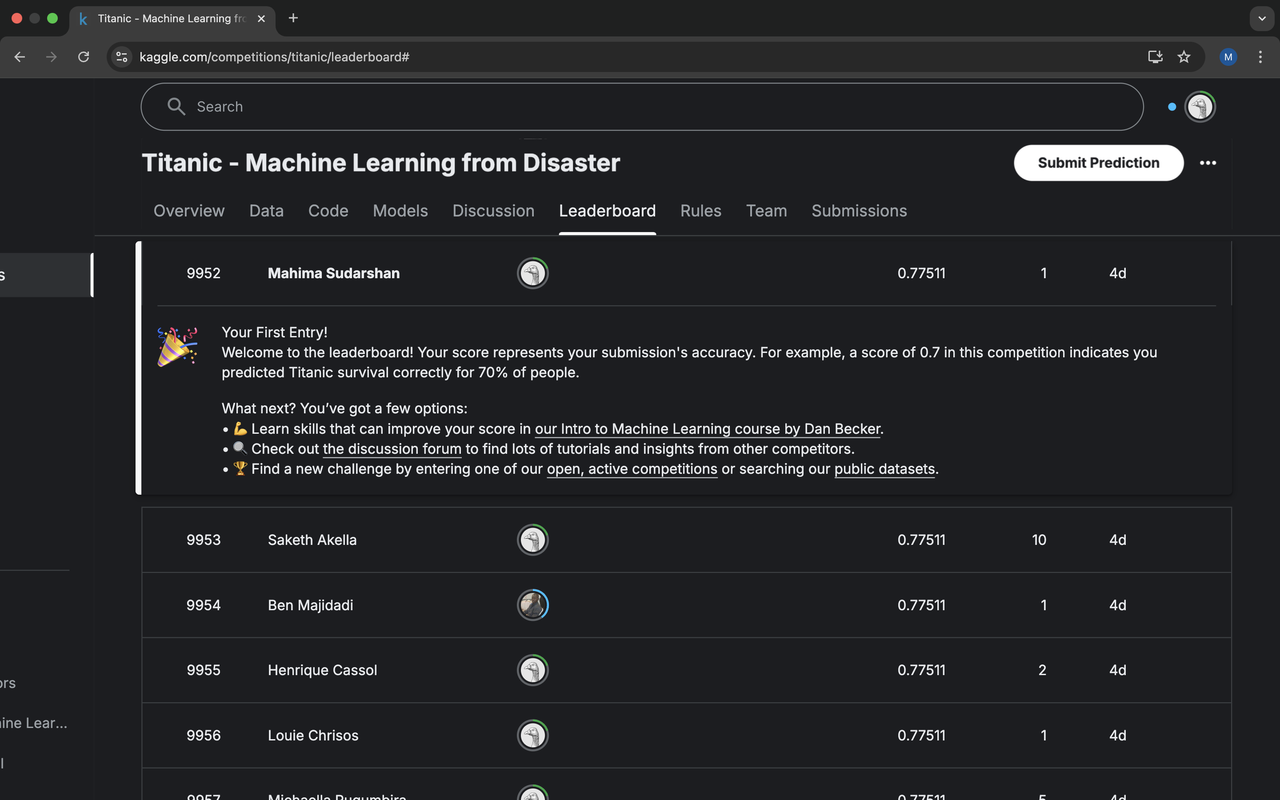Click the search magnifier icon

click(x=176, y=107)
